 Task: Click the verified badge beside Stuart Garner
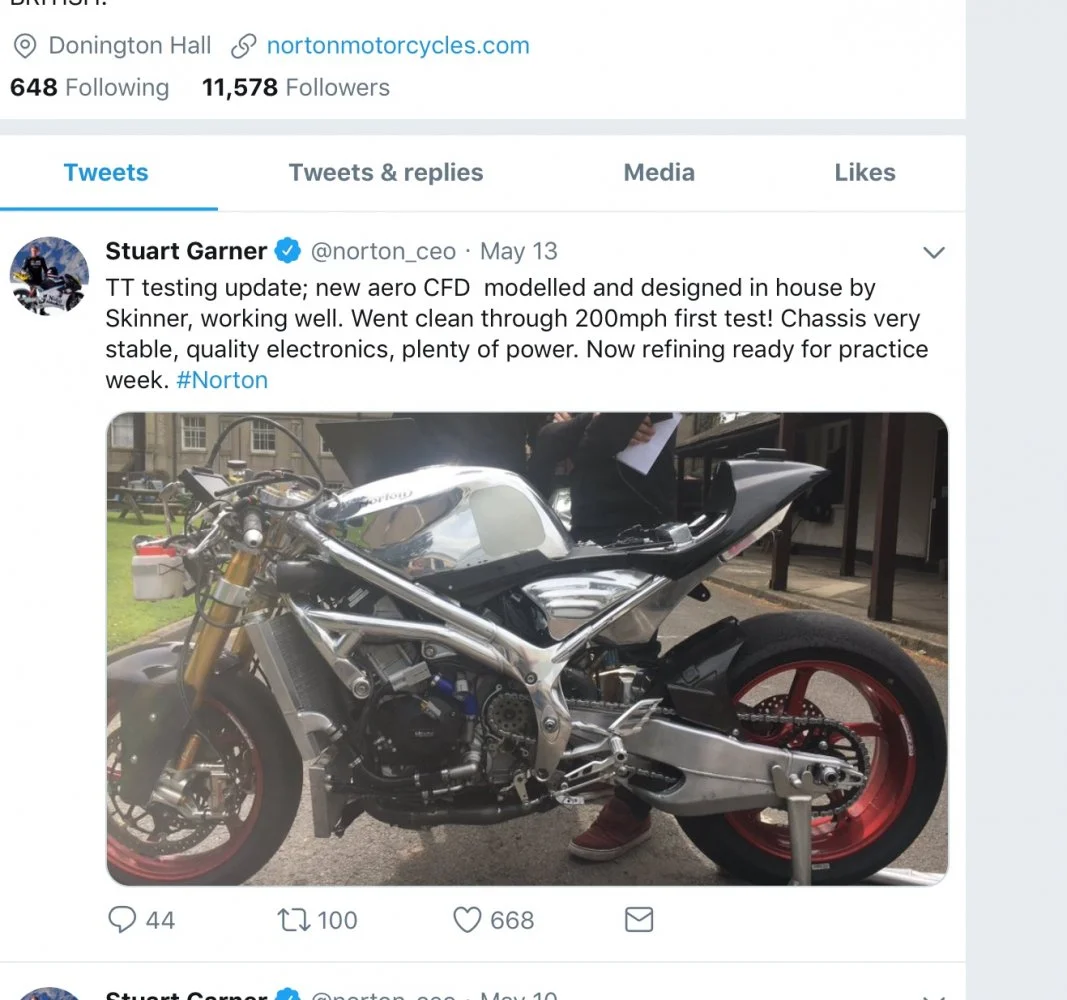287,251
